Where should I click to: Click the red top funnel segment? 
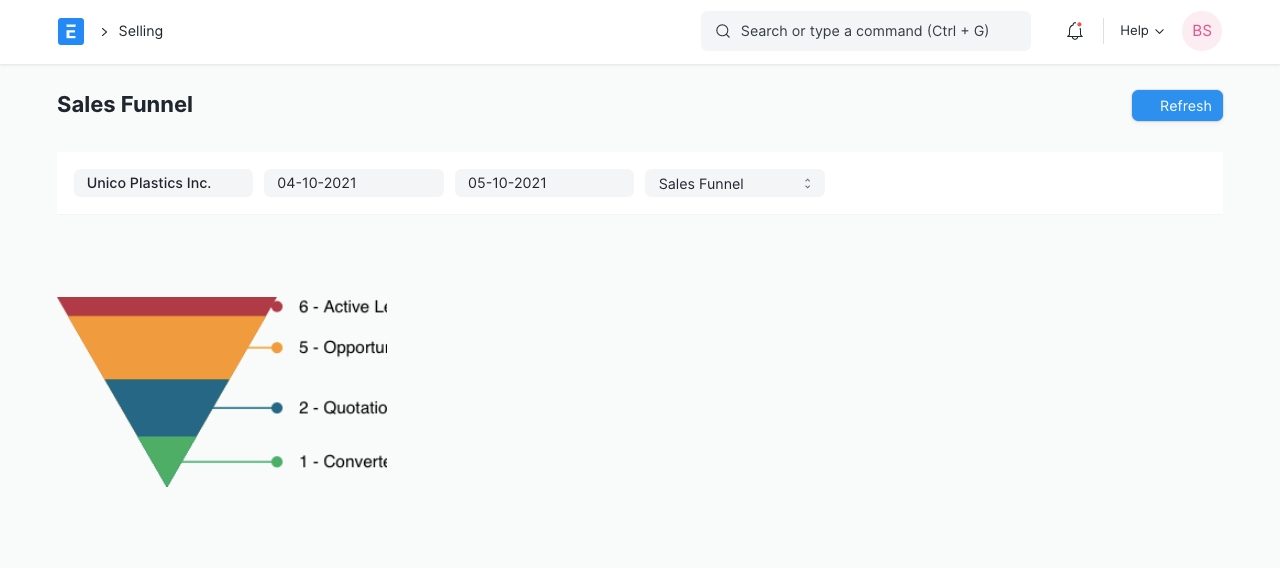point(167,306)
